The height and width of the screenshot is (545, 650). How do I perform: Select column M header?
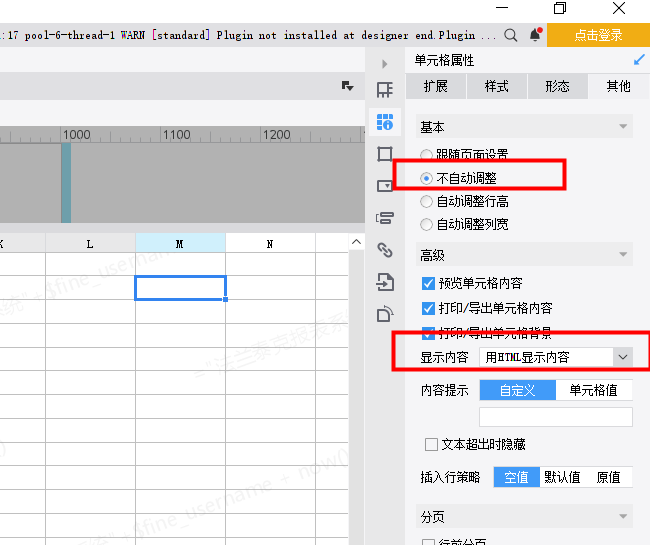(x=180, y=243)
